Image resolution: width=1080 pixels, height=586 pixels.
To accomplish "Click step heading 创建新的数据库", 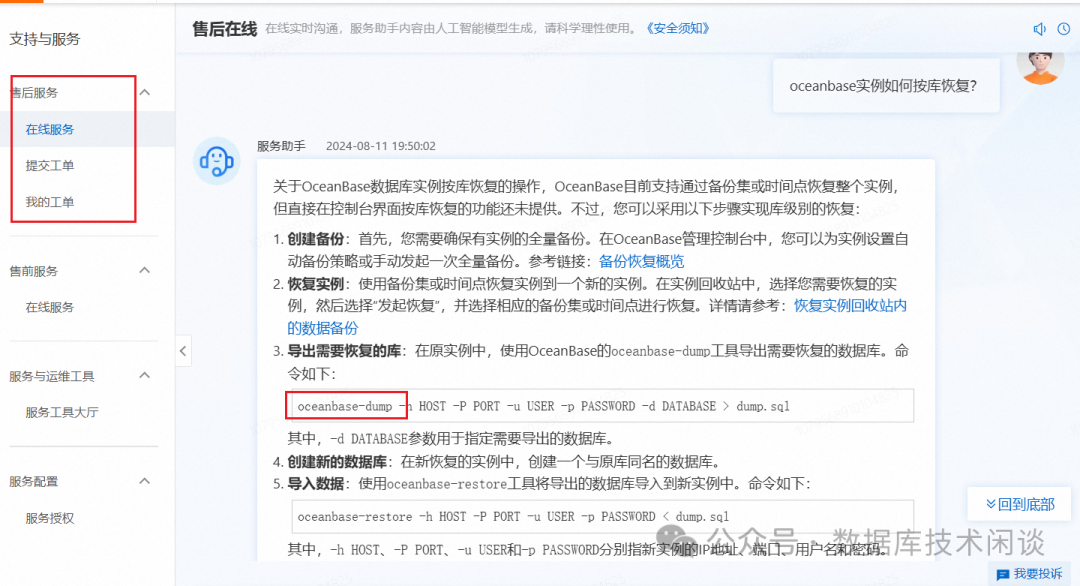I will pyautogui.click(x=337, y=462).
